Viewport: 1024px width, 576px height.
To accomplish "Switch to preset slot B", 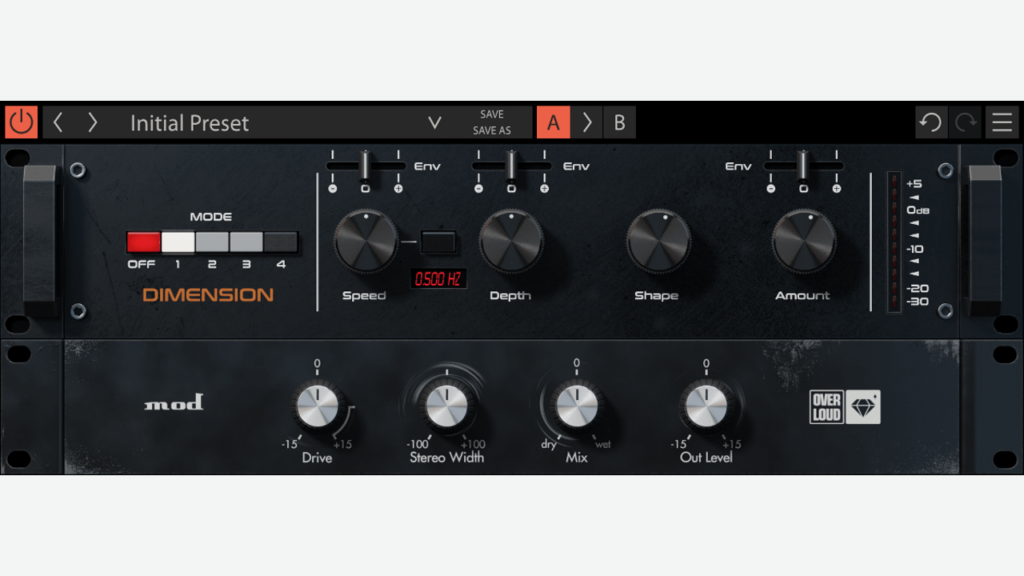I will 619,122.
